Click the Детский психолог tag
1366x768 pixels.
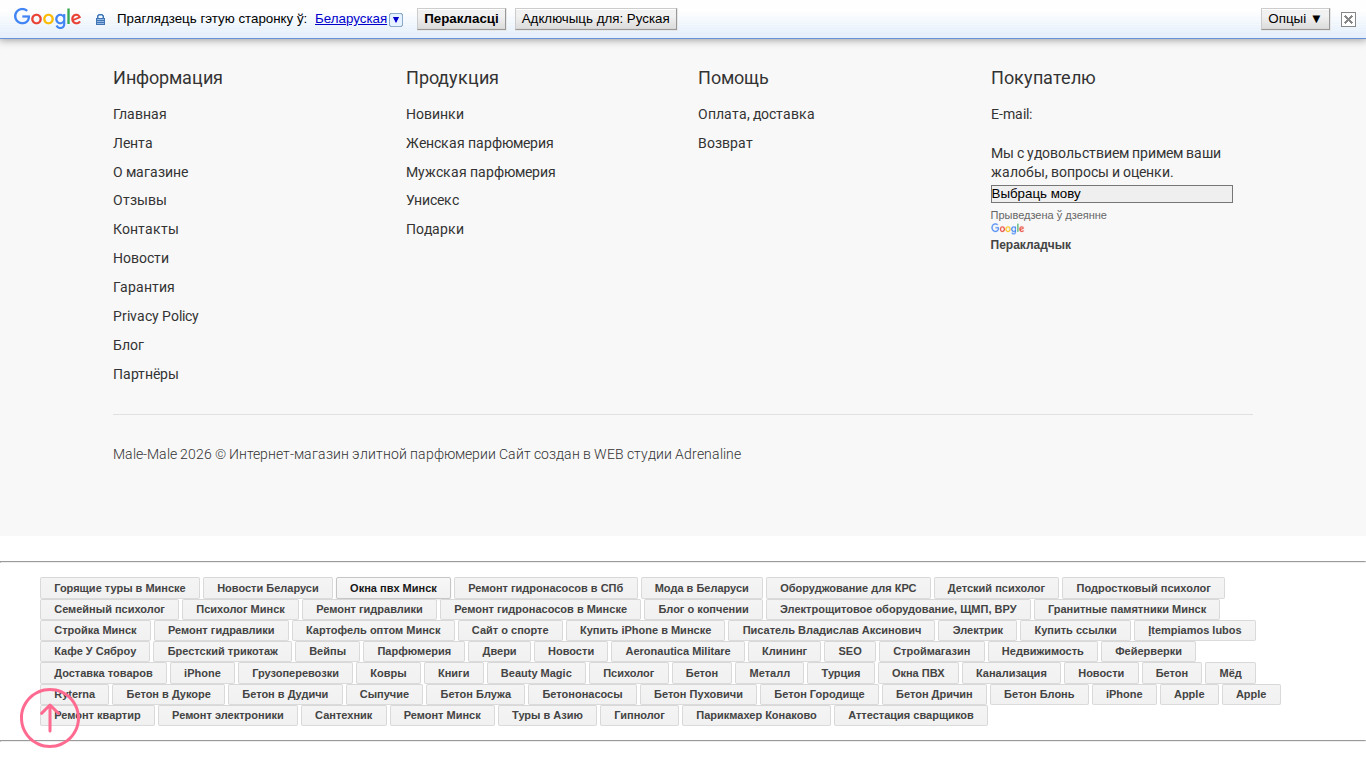point(996,588)
